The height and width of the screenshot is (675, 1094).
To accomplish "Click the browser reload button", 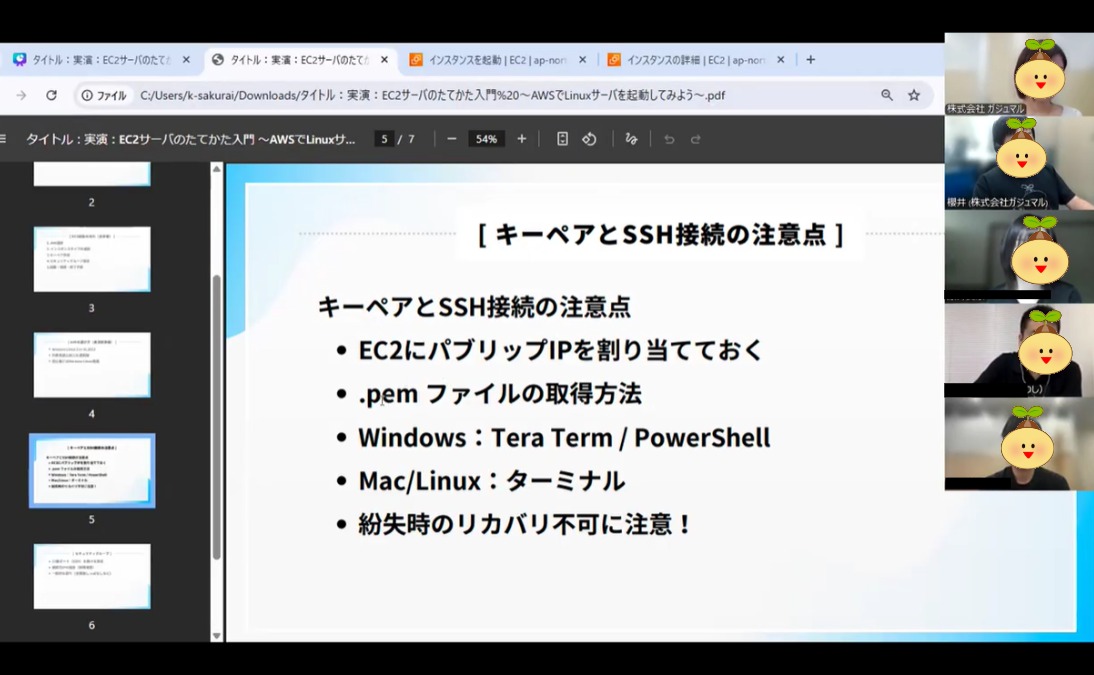I will [51, 95].
